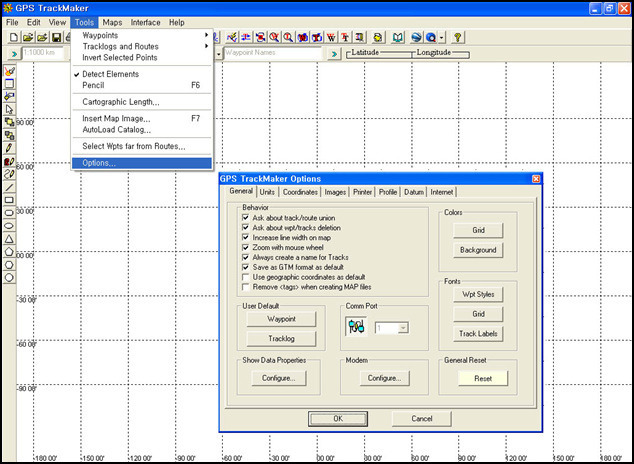Viewport: 634px width, 464px height.
Task: Click the 1:1000 km scale field
Action: point(42,53)
